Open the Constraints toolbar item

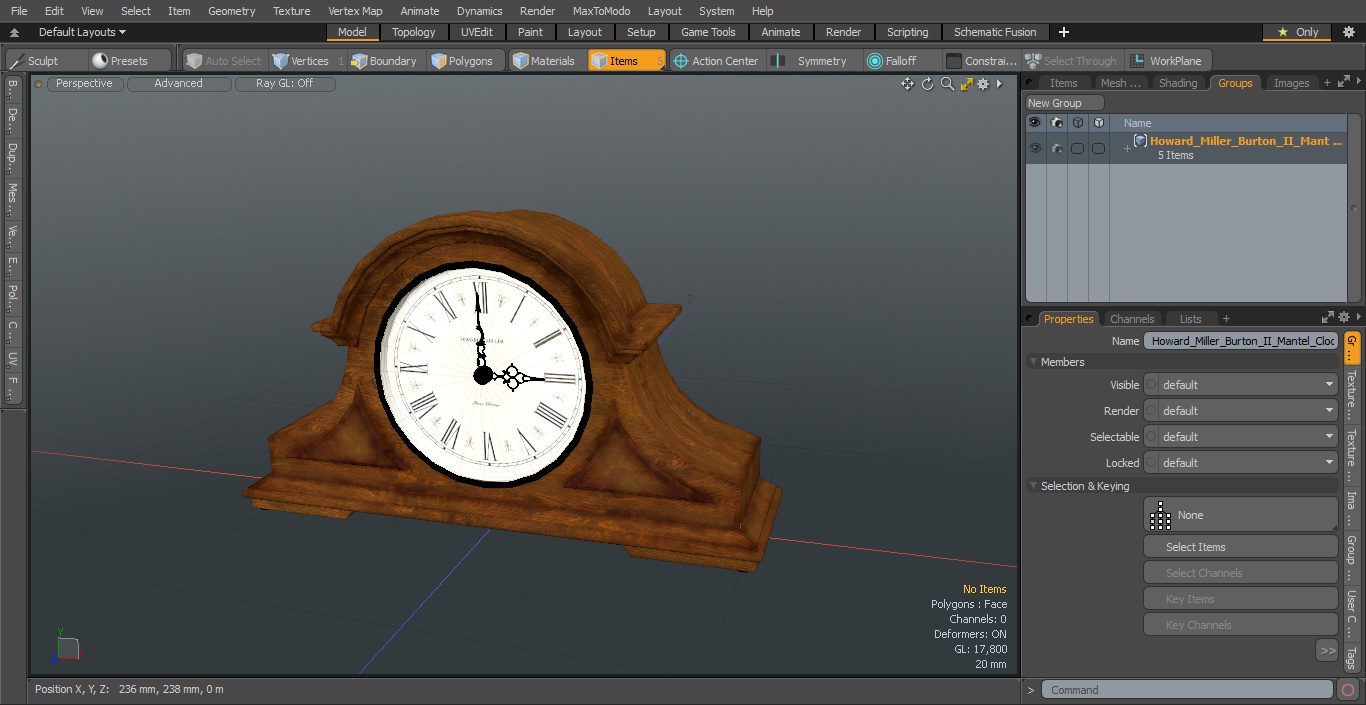pos(982,61)
